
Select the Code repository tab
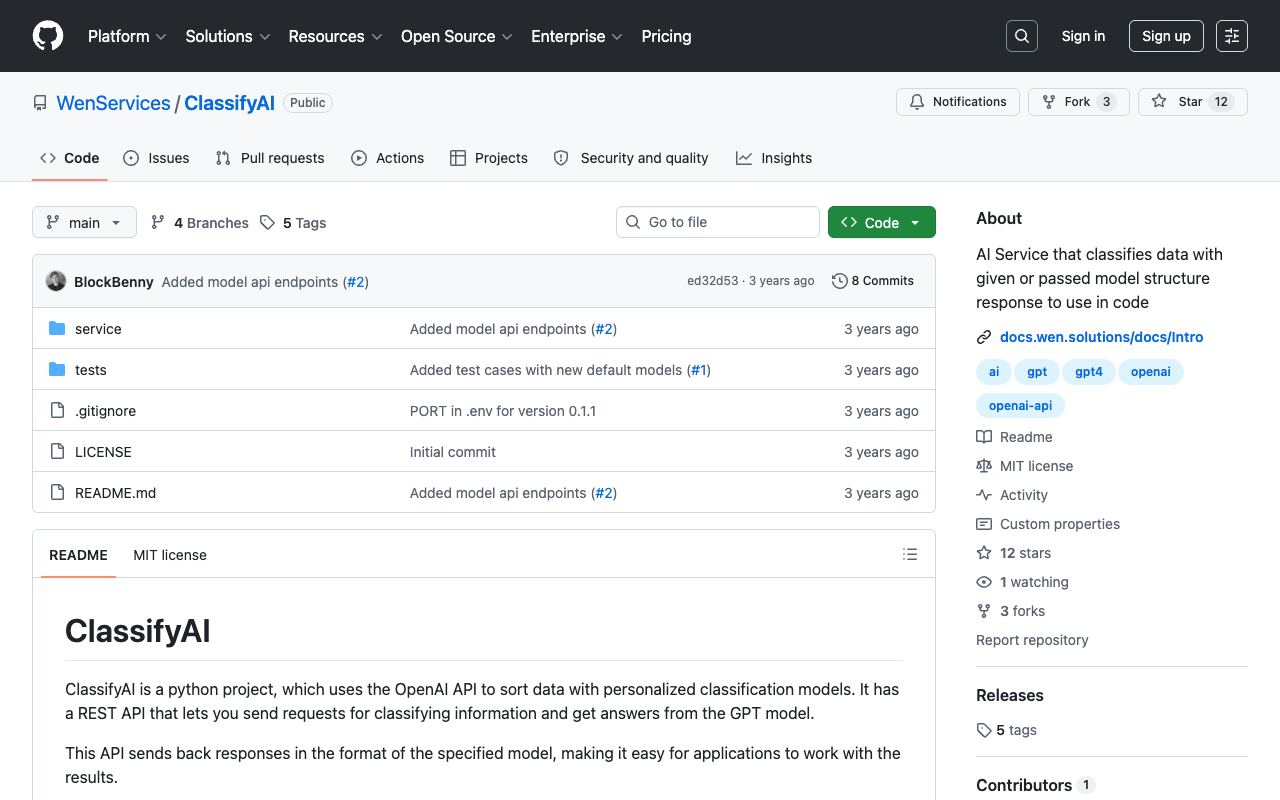pyautogui.click(x=70, y=158)
